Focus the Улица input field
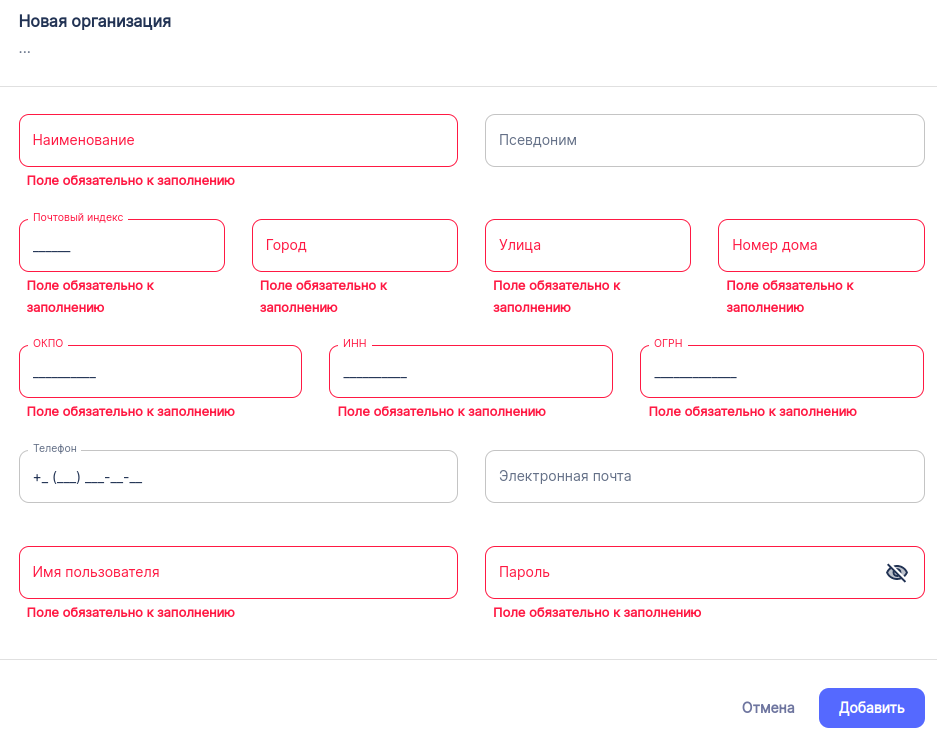 coord(587,245)
